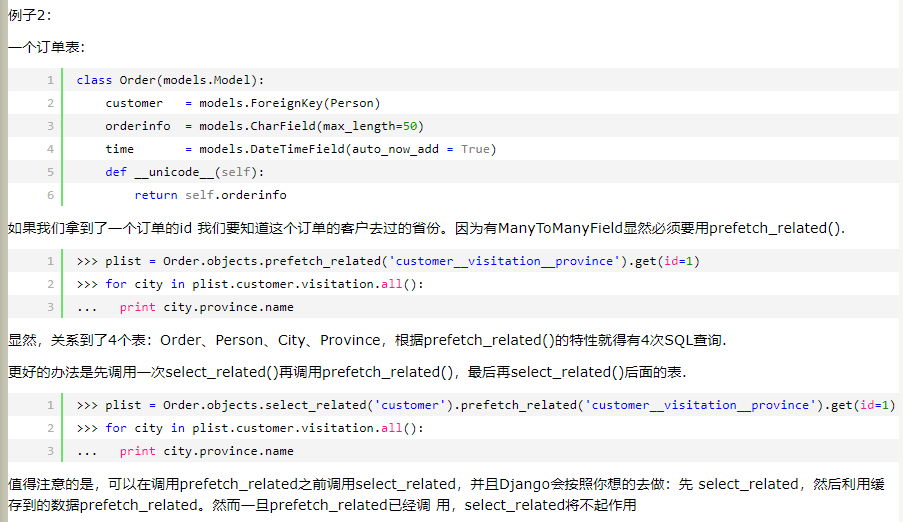Viewport: 903px width, 522px height.
Task: Click the paragraph starting "更好的办法是先调用"
Action: point(347,372)
